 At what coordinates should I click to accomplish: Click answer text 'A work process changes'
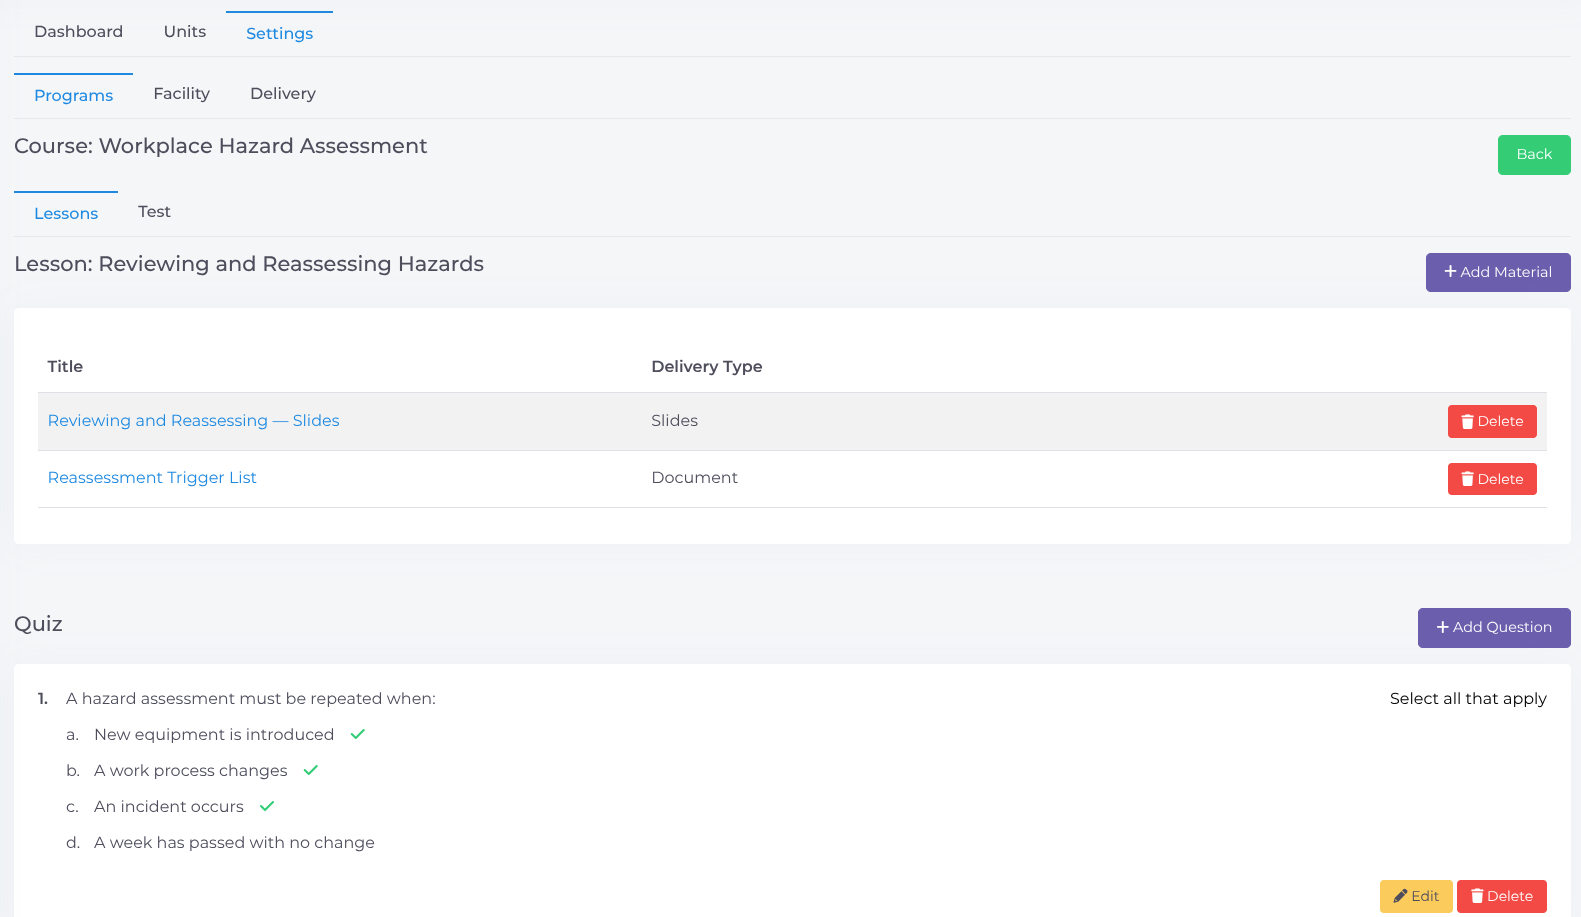(x=191, y=771)
